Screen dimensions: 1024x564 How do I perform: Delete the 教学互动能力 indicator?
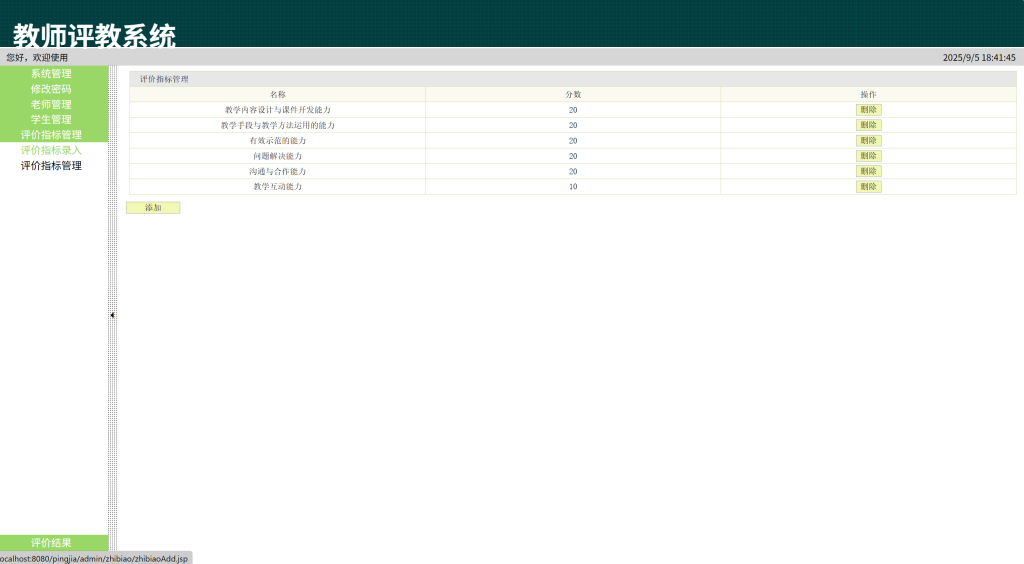point(869,186)
